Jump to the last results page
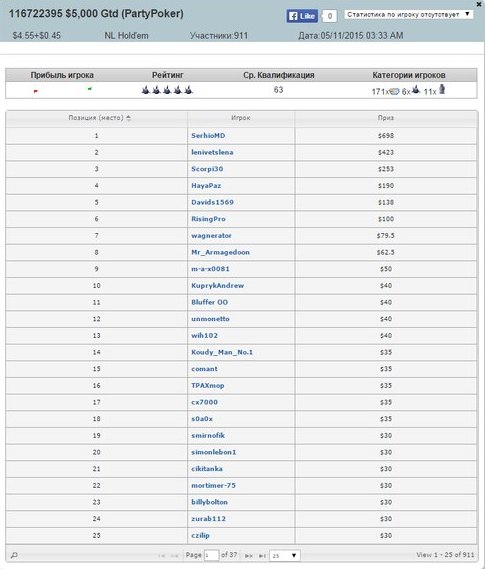The image size is (485, 569). [262, 556]
